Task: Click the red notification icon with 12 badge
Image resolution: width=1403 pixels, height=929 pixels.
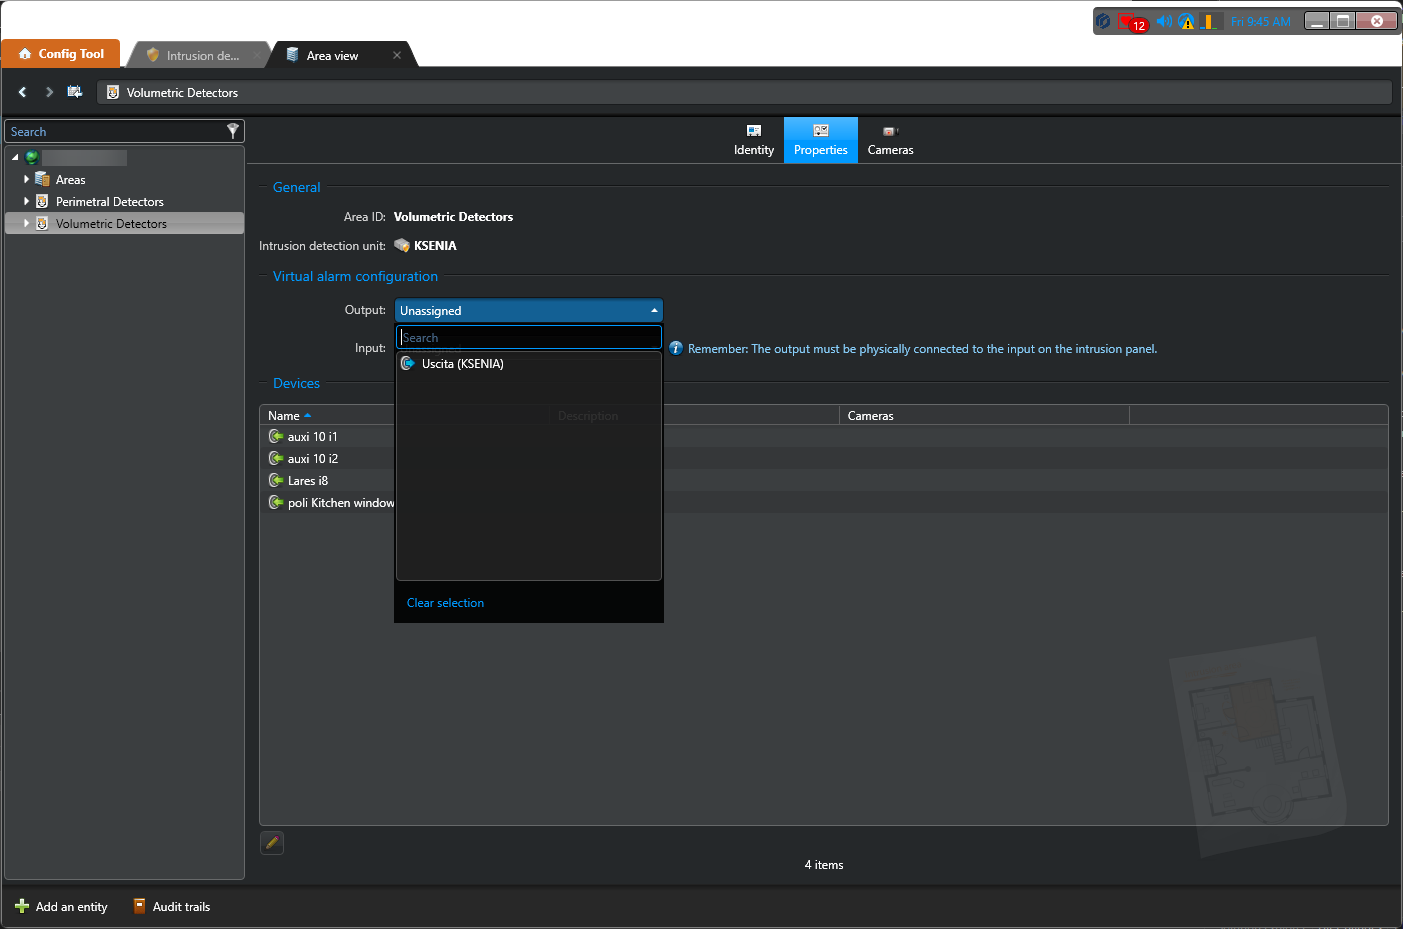Action: tap(1129, 22)
